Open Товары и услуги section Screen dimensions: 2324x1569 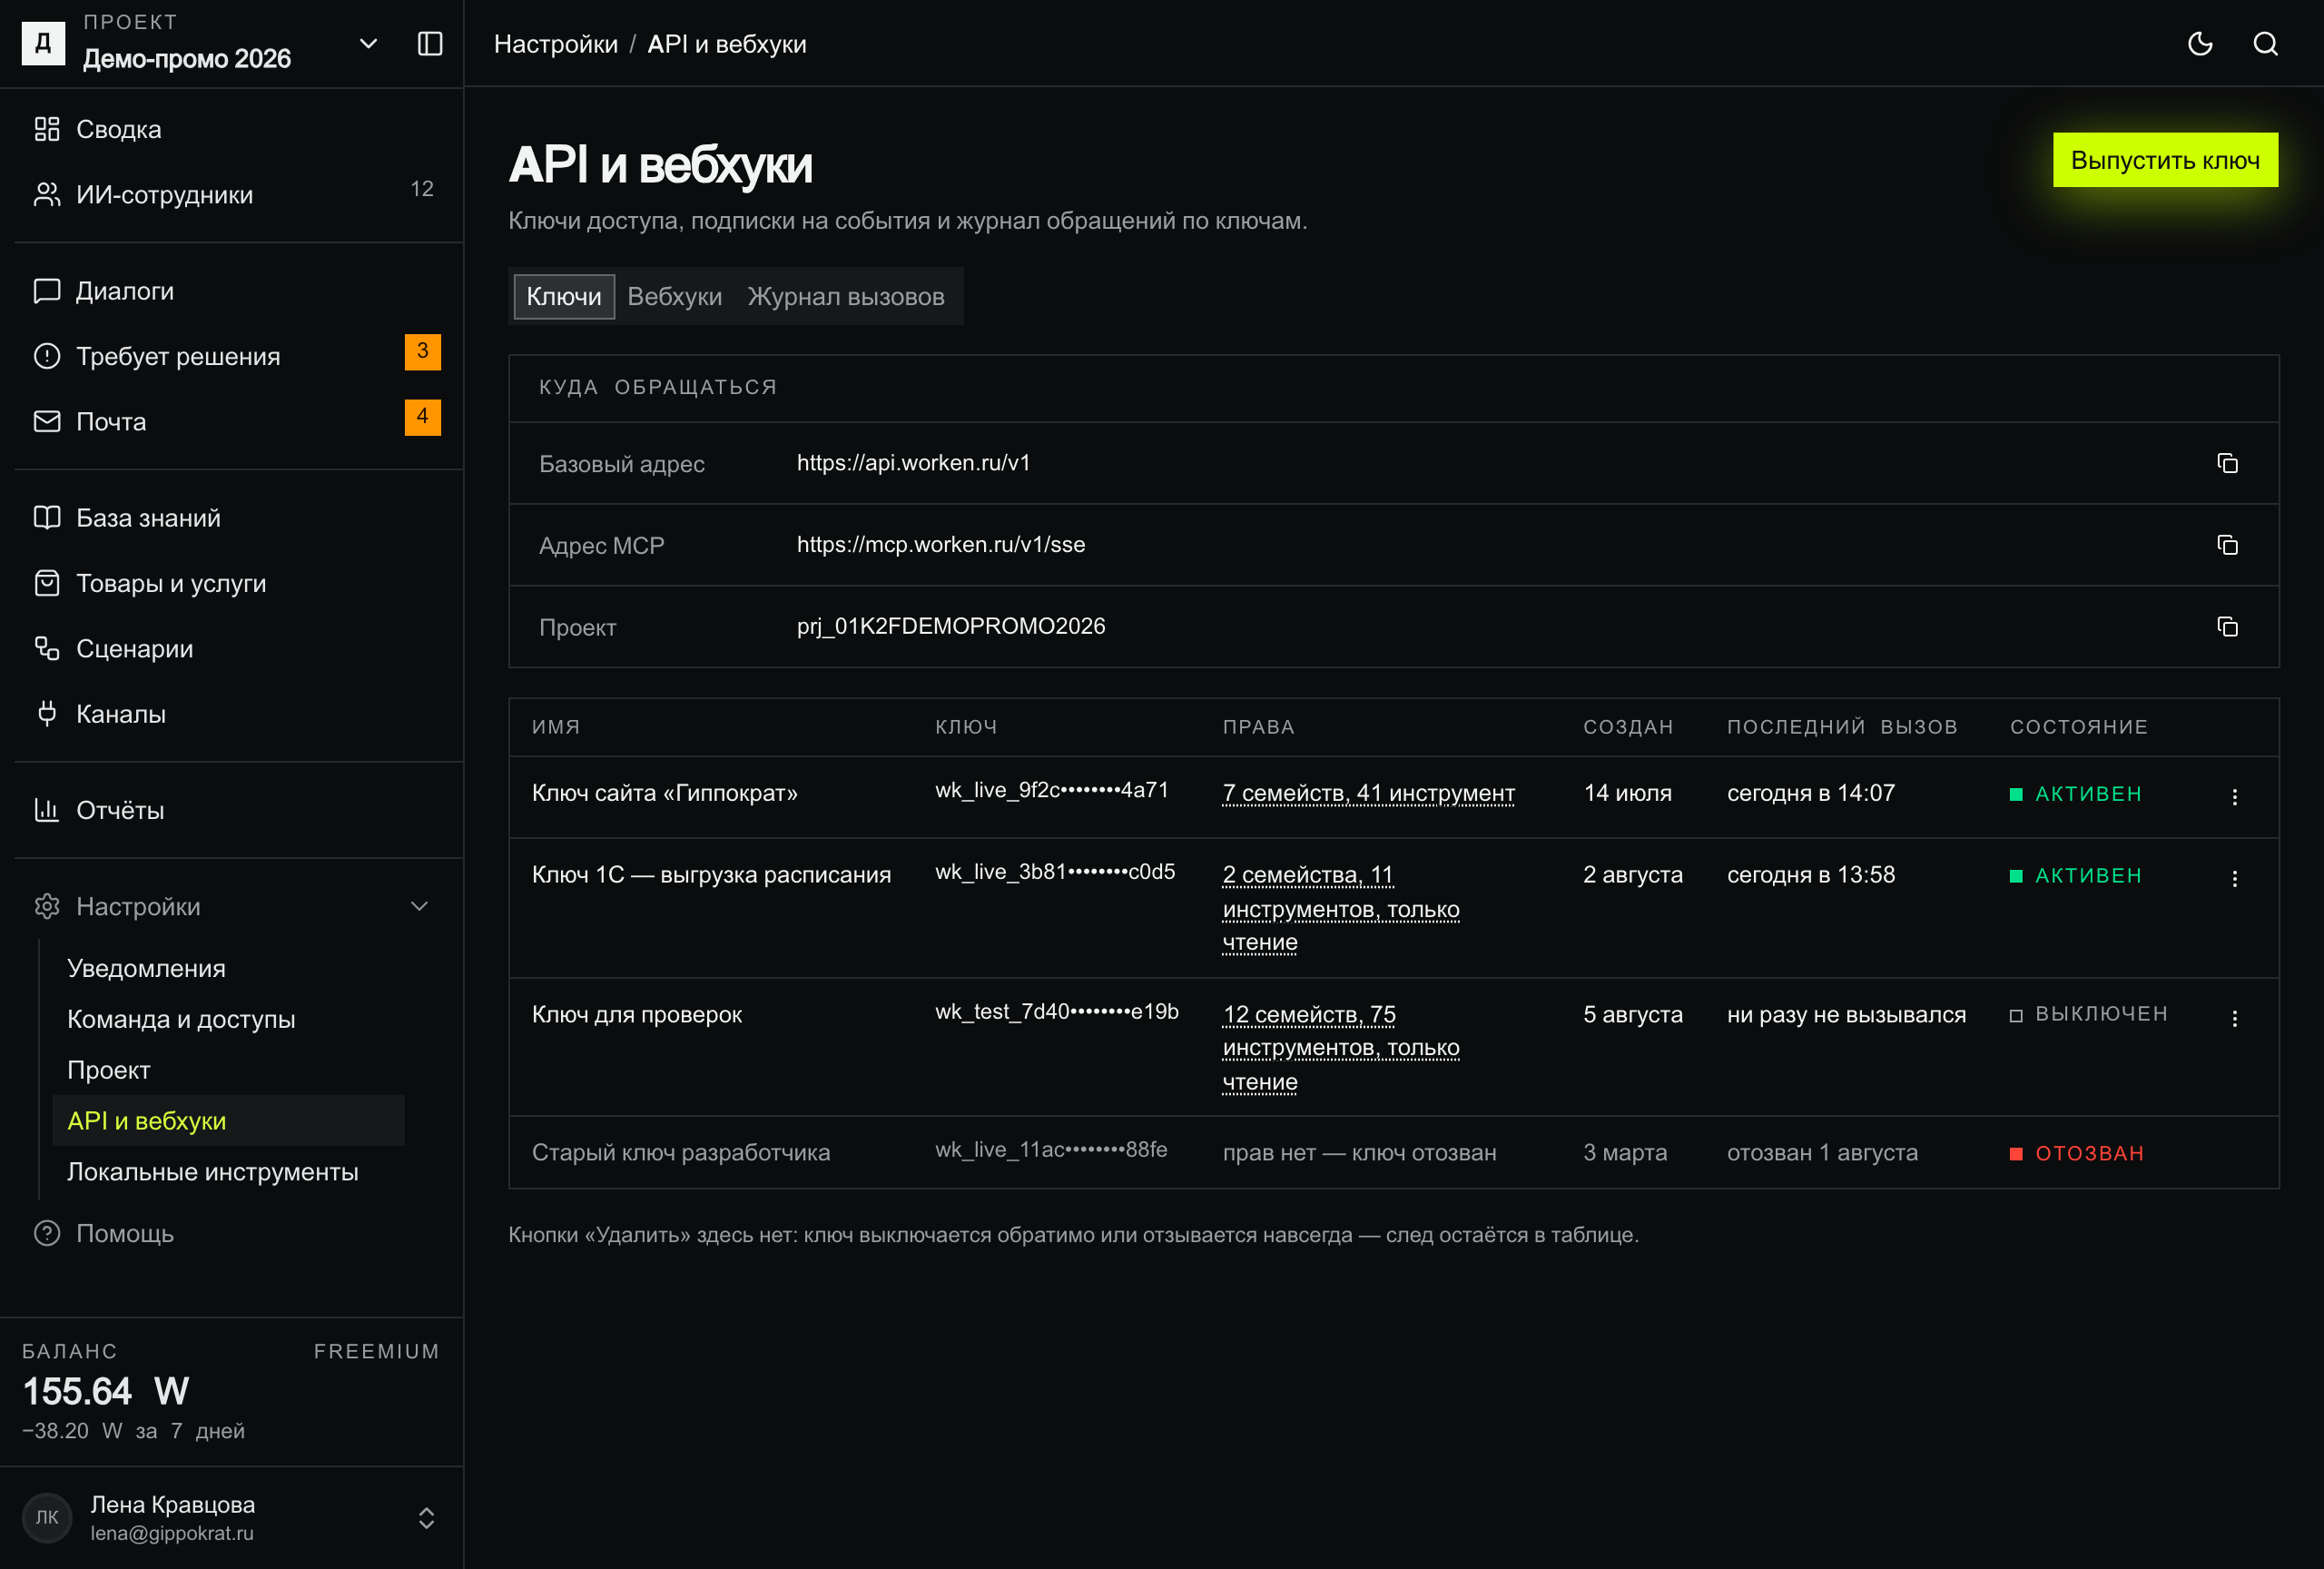232,583
